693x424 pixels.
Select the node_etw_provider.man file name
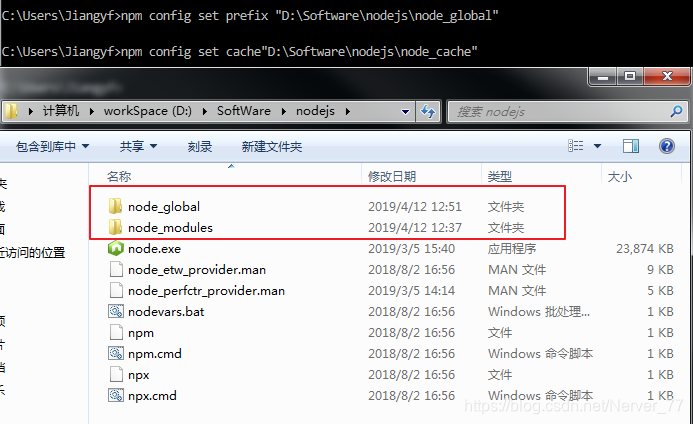click(197, 270)
